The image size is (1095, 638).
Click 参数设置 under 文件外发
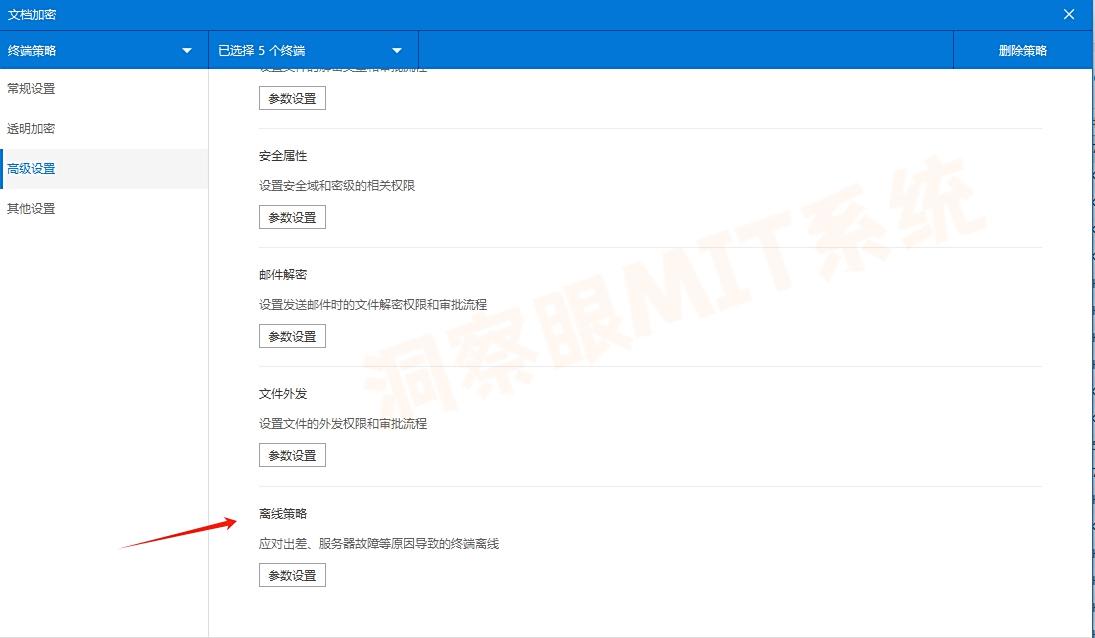292,455
